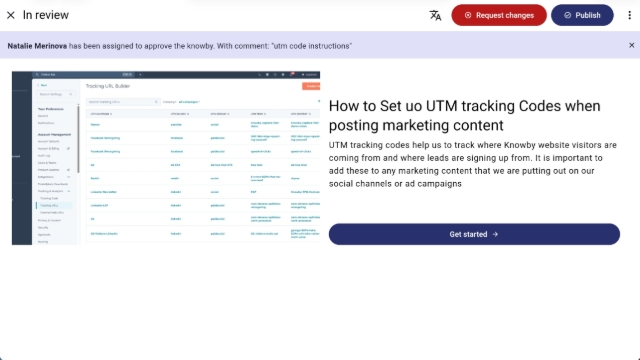Click the Request changes button
This screenshot has width=640, height=360.
(499, 15)
